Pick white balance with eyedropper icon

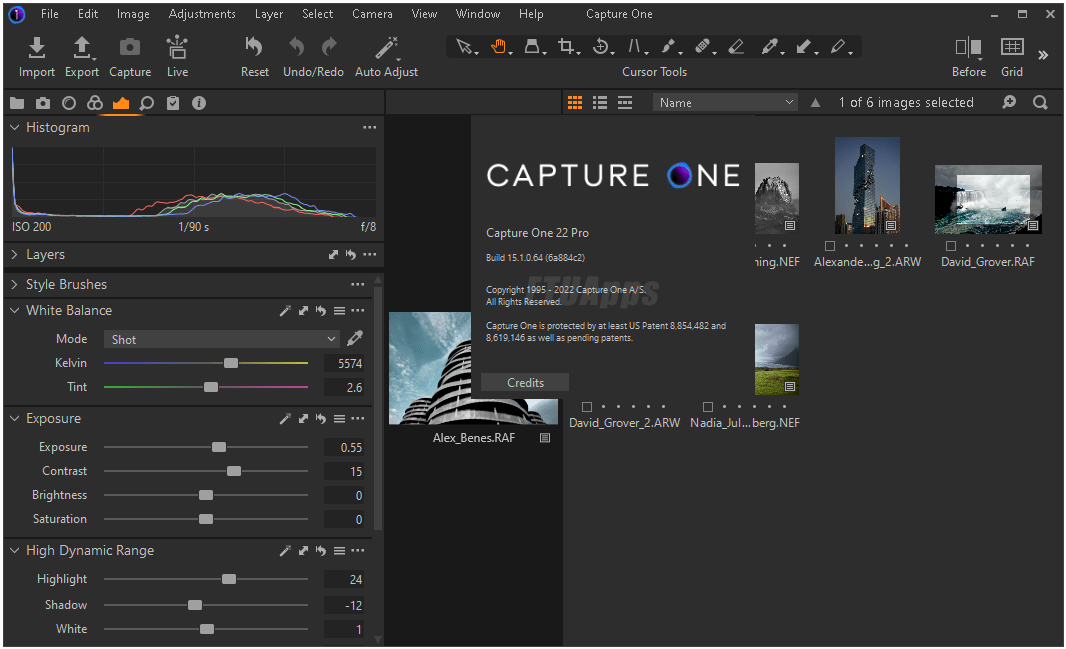(354, 339)
